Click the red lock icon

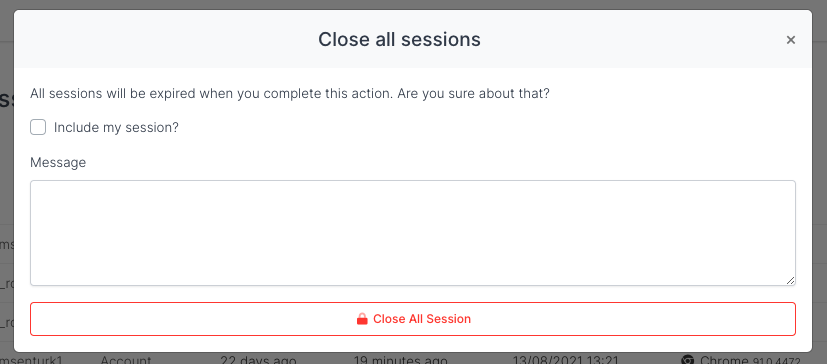click(x=362, y=319)
